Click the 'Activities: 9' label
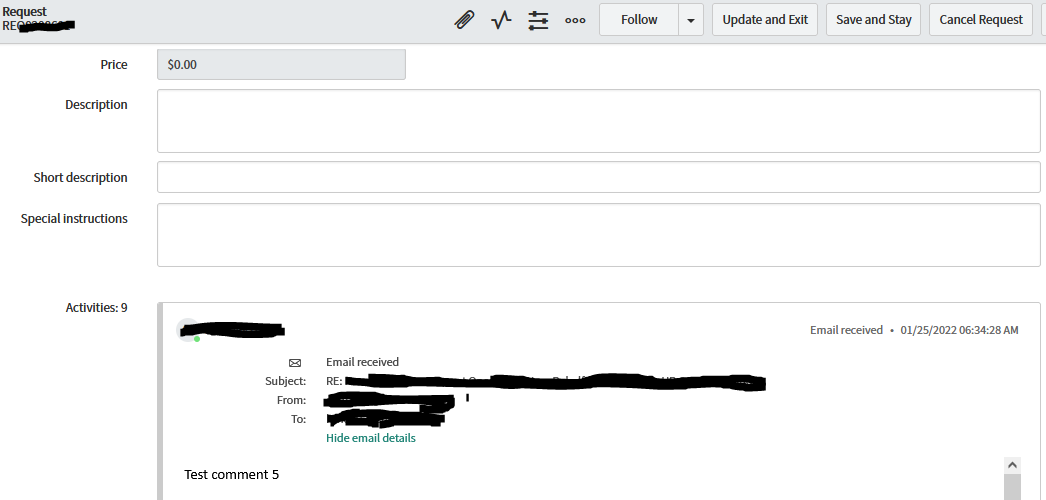 click(x=97, y=307)
